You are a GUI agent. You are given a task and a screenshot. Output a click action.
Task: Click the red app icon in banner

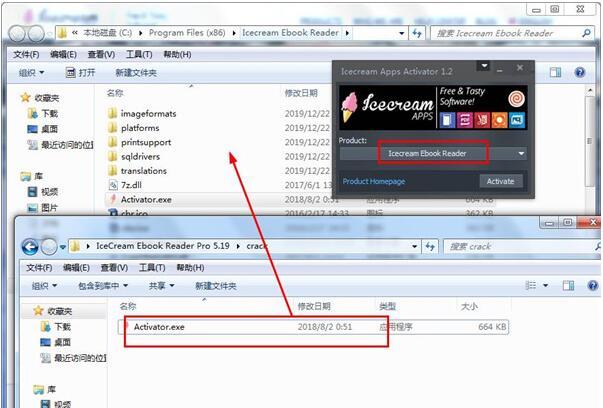click(x=482, y=120)
